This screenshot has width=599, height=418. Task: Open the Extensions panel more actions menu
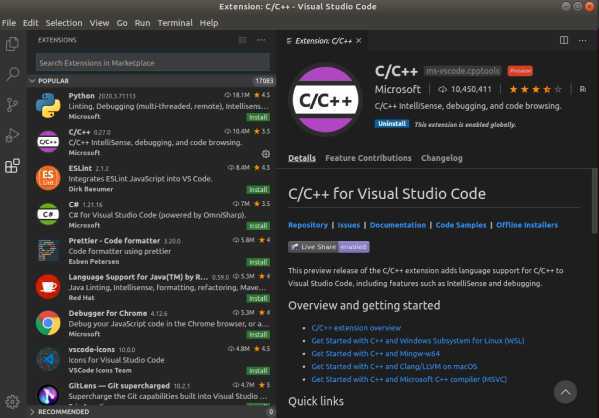click(x=261, y=40)
